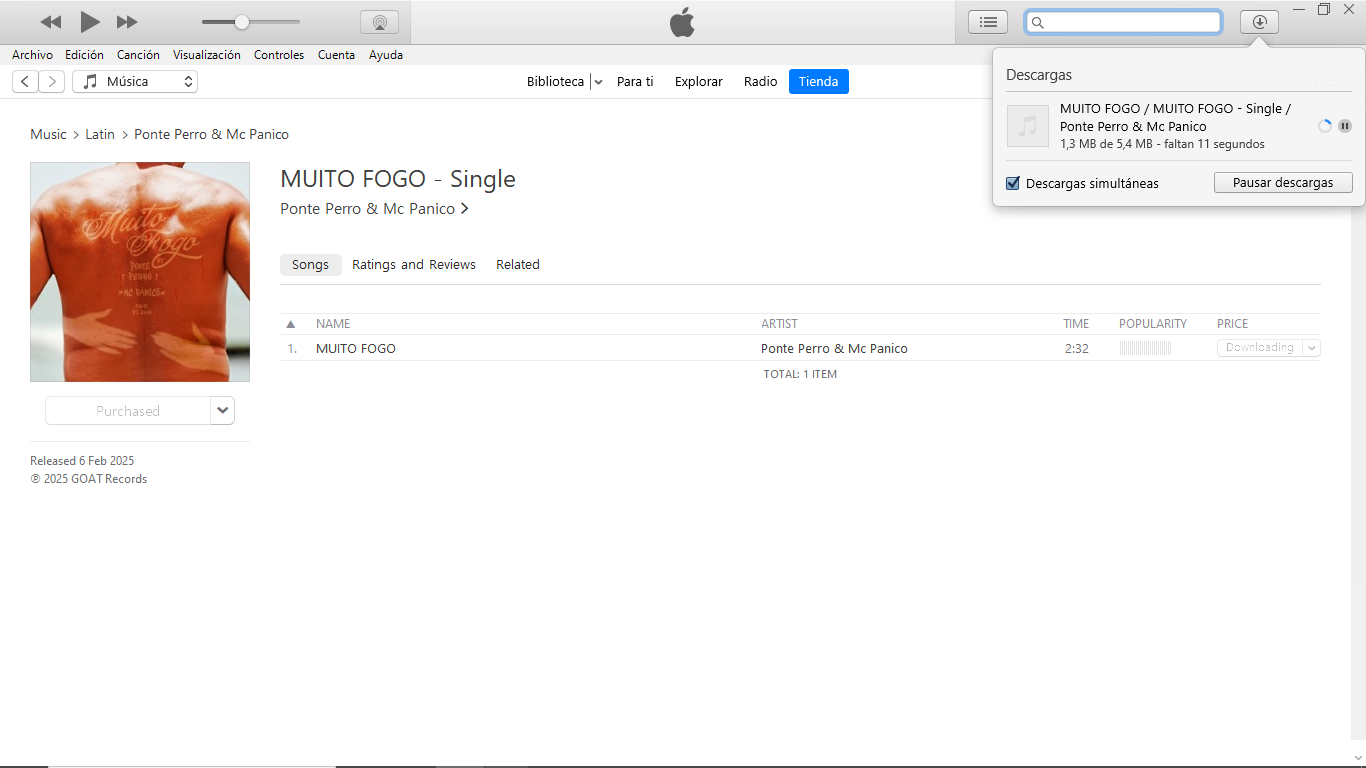Switch to the Explorar tab
This screenshot has height=768, width=1366.
point(698,82)
